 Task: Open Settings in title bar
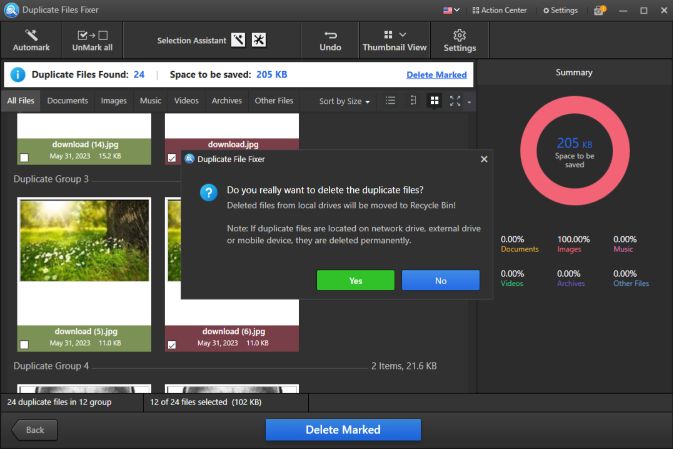pyautogui.click(x=561, y=10)
